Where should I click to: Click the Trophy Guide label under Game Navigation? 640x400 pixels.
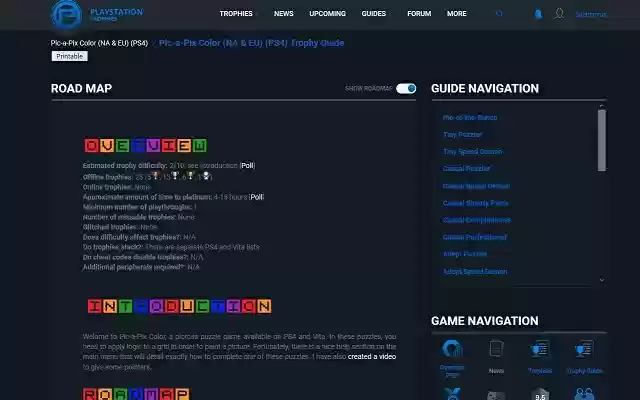(584, 371)
